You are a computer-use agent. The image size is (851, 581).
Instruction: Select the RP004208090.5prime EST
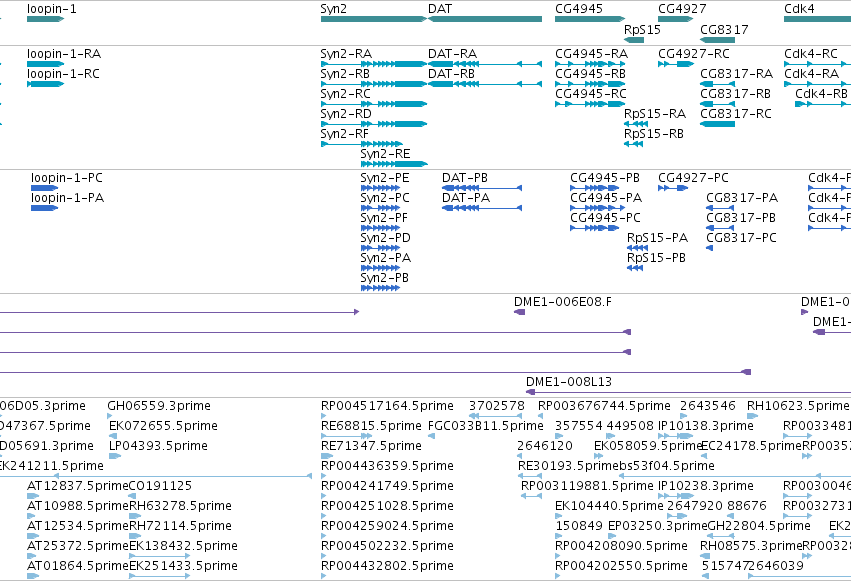[x=557, y=556]
